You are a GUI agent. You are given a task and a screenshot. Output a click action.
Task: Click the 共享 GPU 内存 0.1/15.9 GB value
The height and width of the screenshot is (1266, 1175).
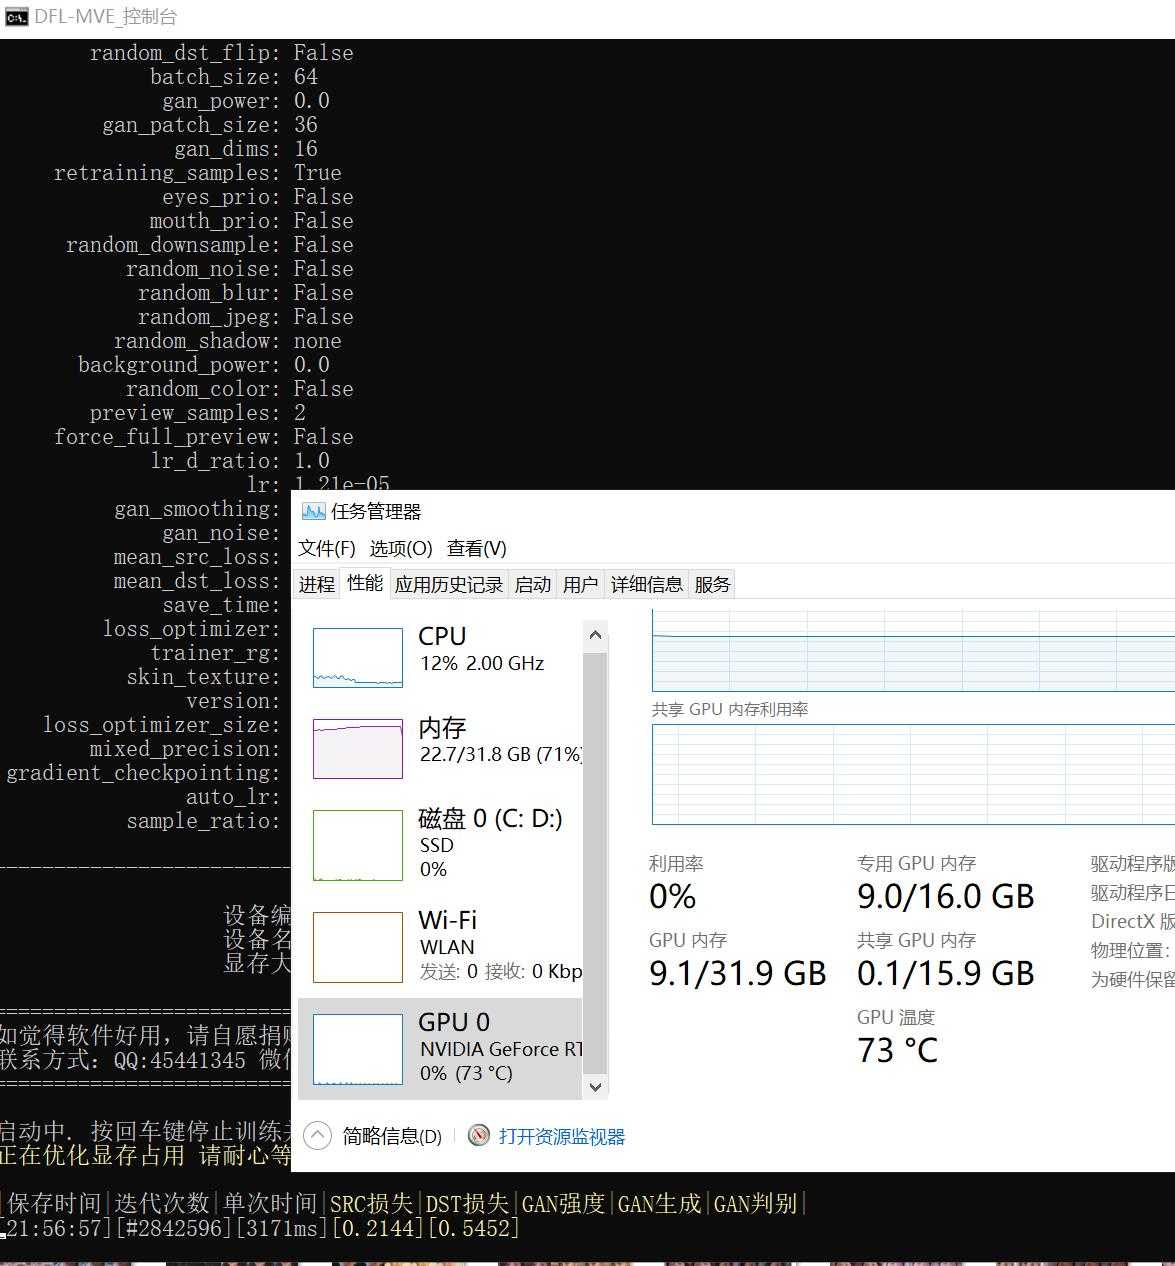pyautogui.click(x=945, y=974)
